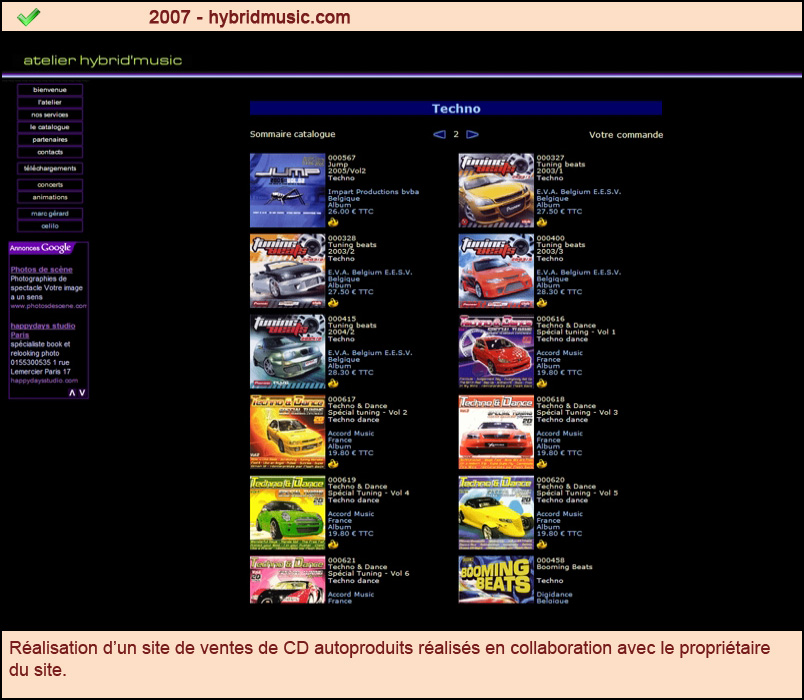Add album 000567 Jump to basket icon

[x=333, y=222]
